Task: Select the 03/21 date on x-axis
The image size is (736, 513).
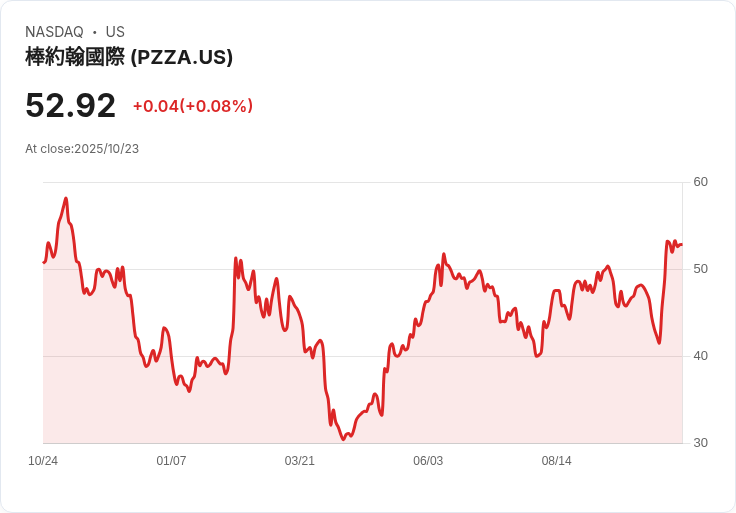Action: point(299,461)
